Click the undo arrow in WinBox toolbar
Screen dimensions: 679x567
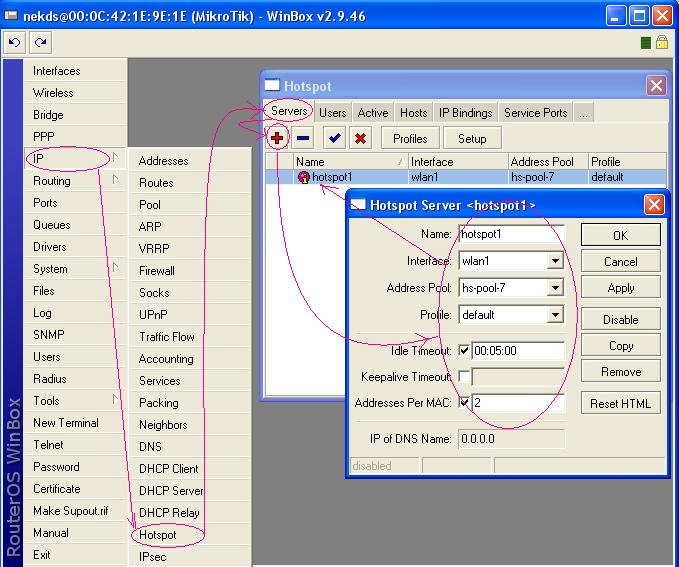(14, 42)
